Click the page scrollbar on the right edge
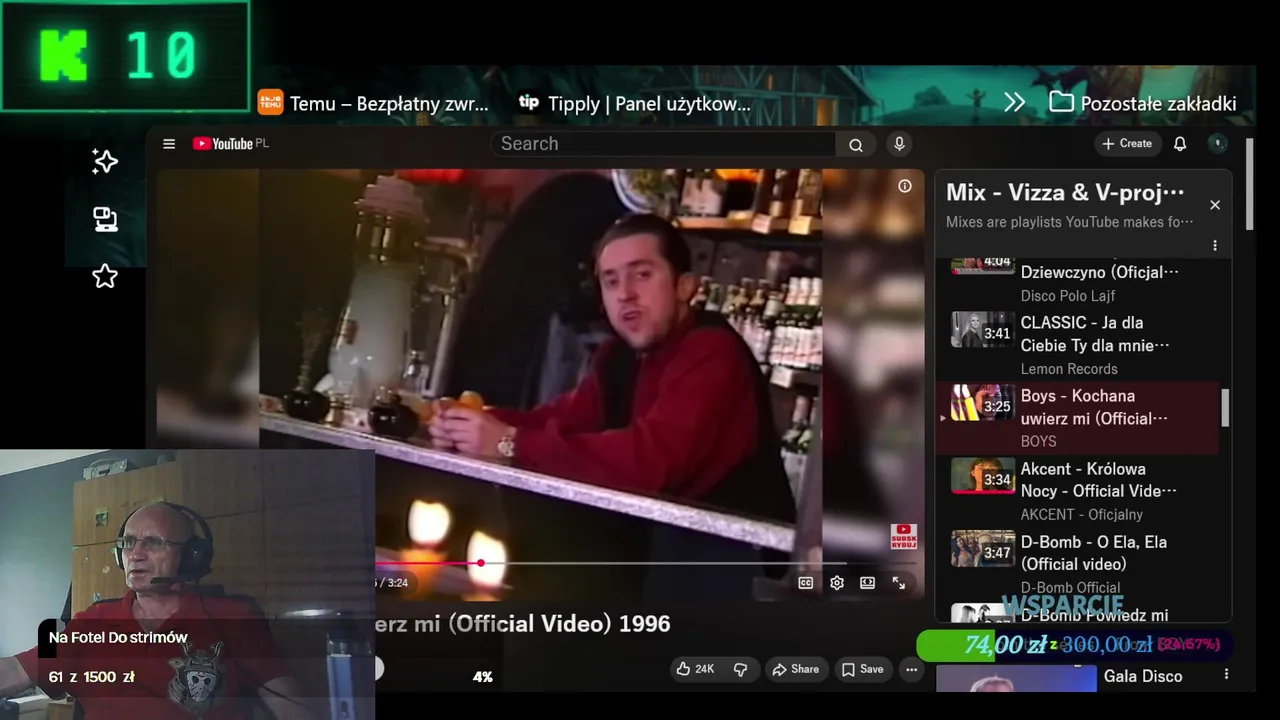 (x=1250, y=185)
